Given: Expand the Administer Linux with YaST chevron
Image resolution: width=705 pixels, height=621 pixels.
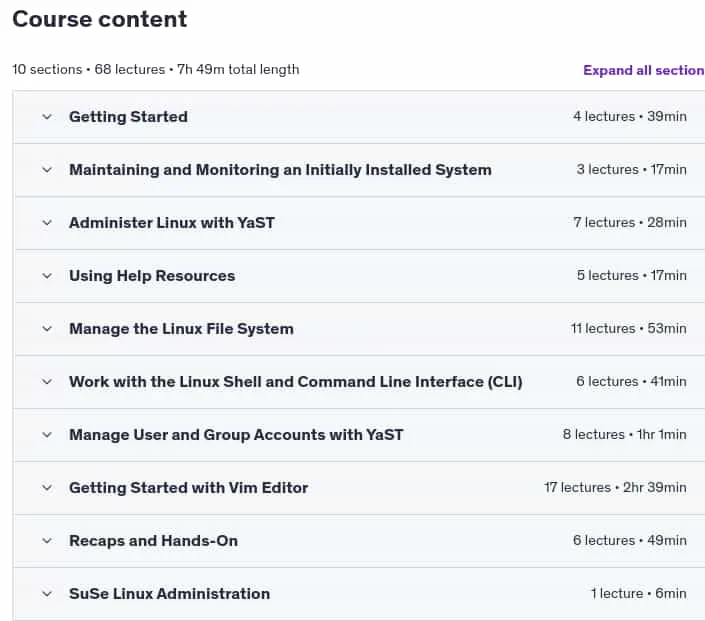Looking at the screenshot, I should tap(47, 223).
